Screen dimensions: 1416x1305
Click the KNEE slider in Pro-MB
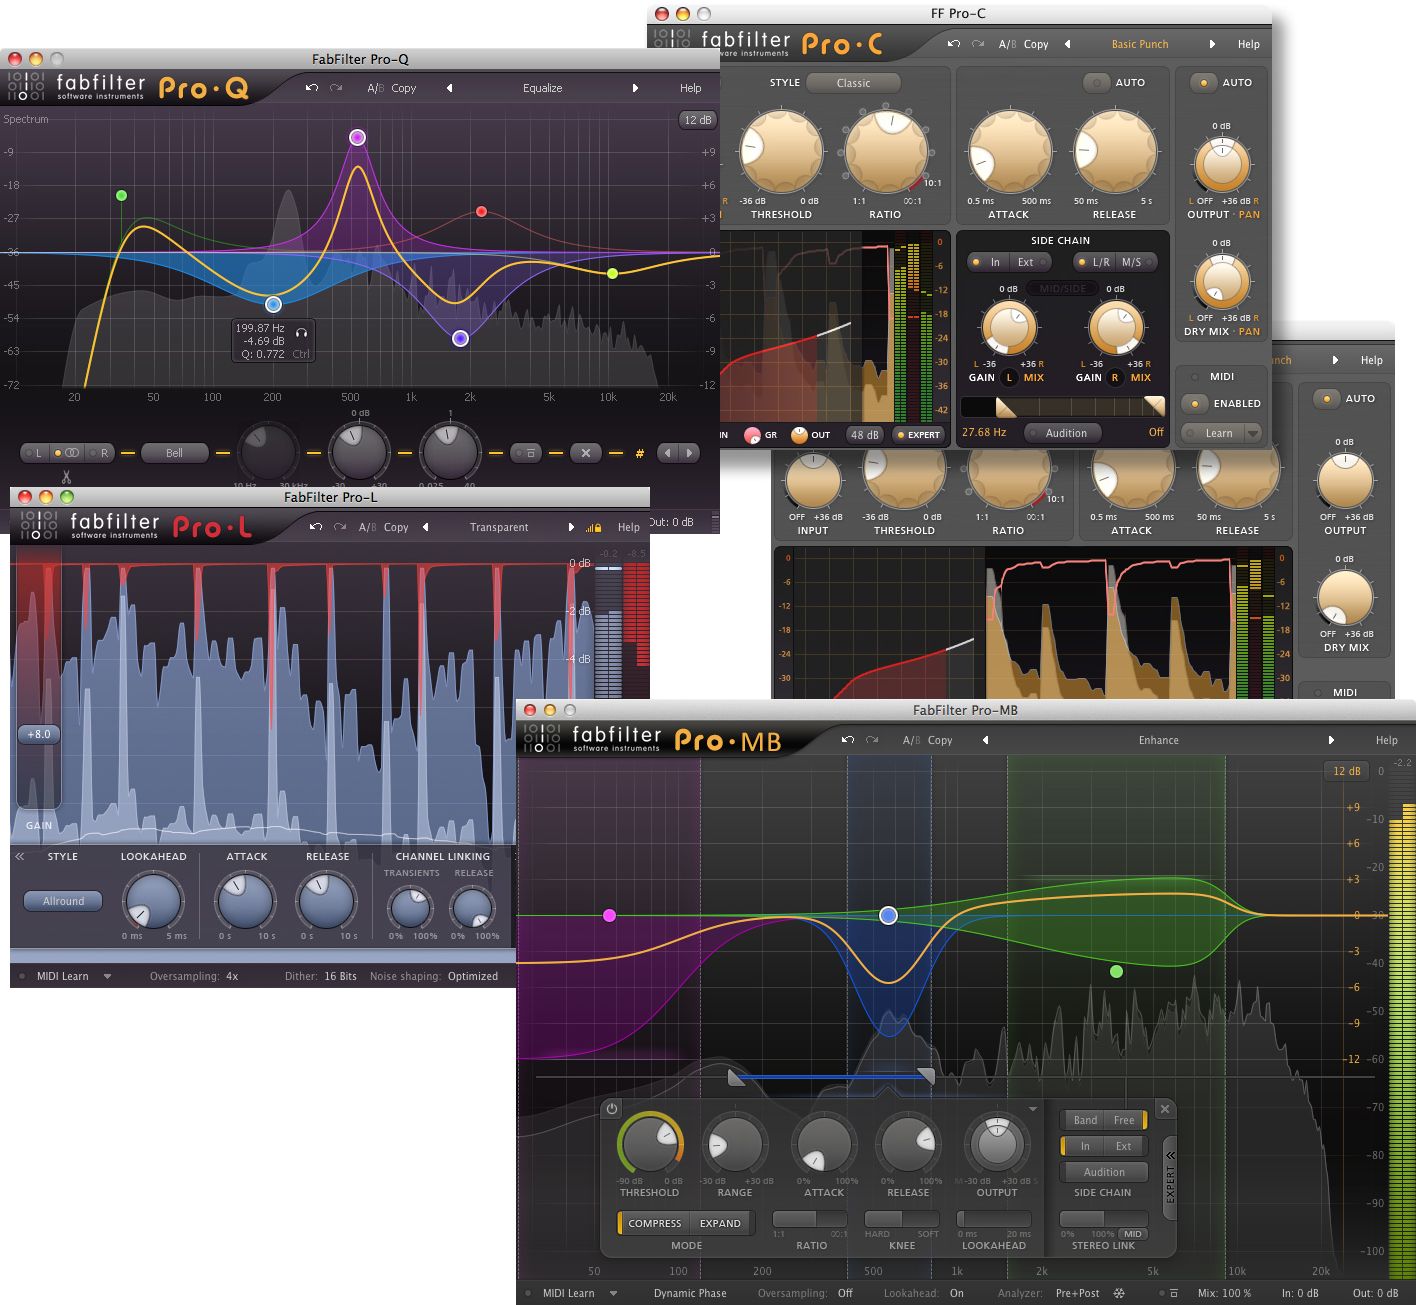pos(901,1219)
